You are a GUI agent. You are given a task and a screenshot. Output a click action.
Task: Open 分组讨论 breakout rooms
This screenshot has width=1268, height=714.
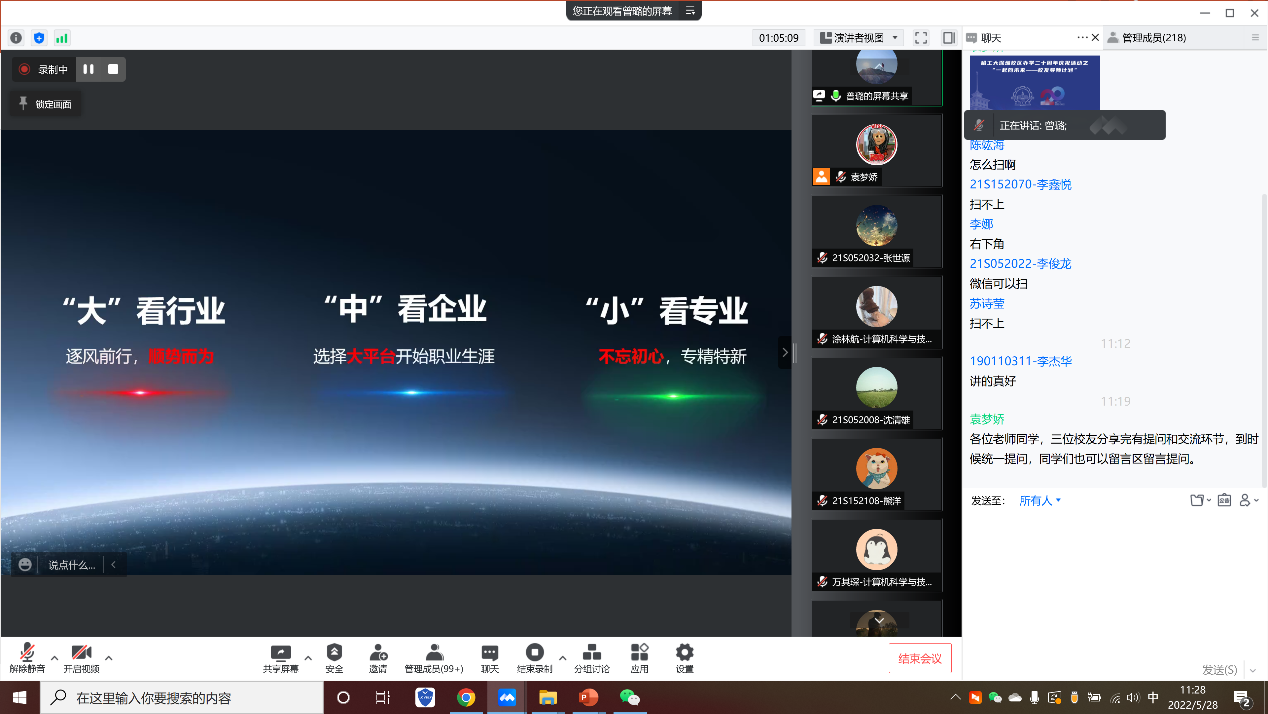(x=591, y=653)
